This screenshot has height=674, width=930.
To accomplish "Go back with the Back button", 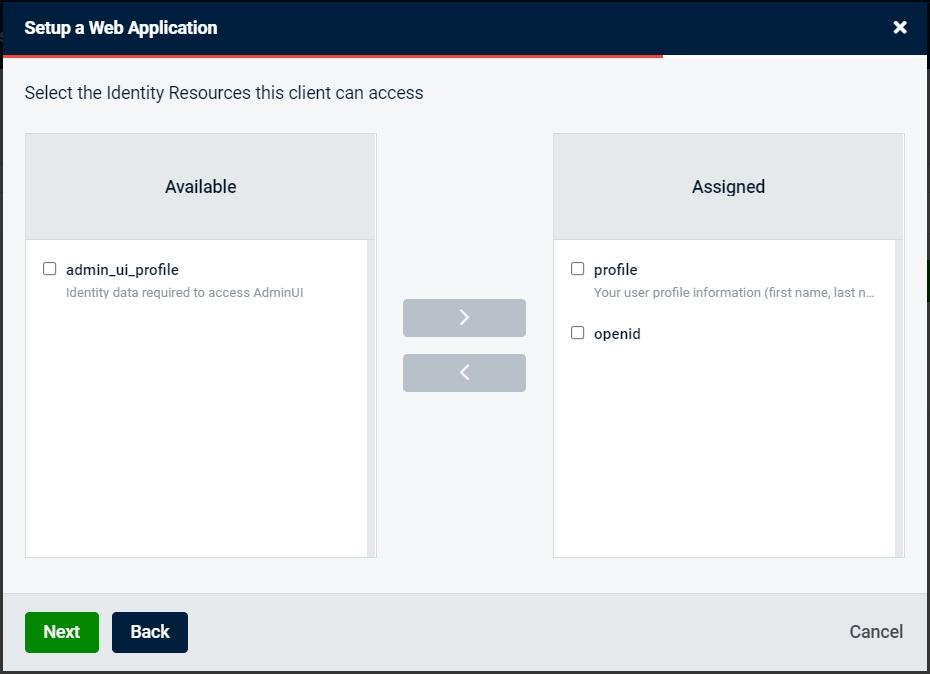I will (150, 632).
